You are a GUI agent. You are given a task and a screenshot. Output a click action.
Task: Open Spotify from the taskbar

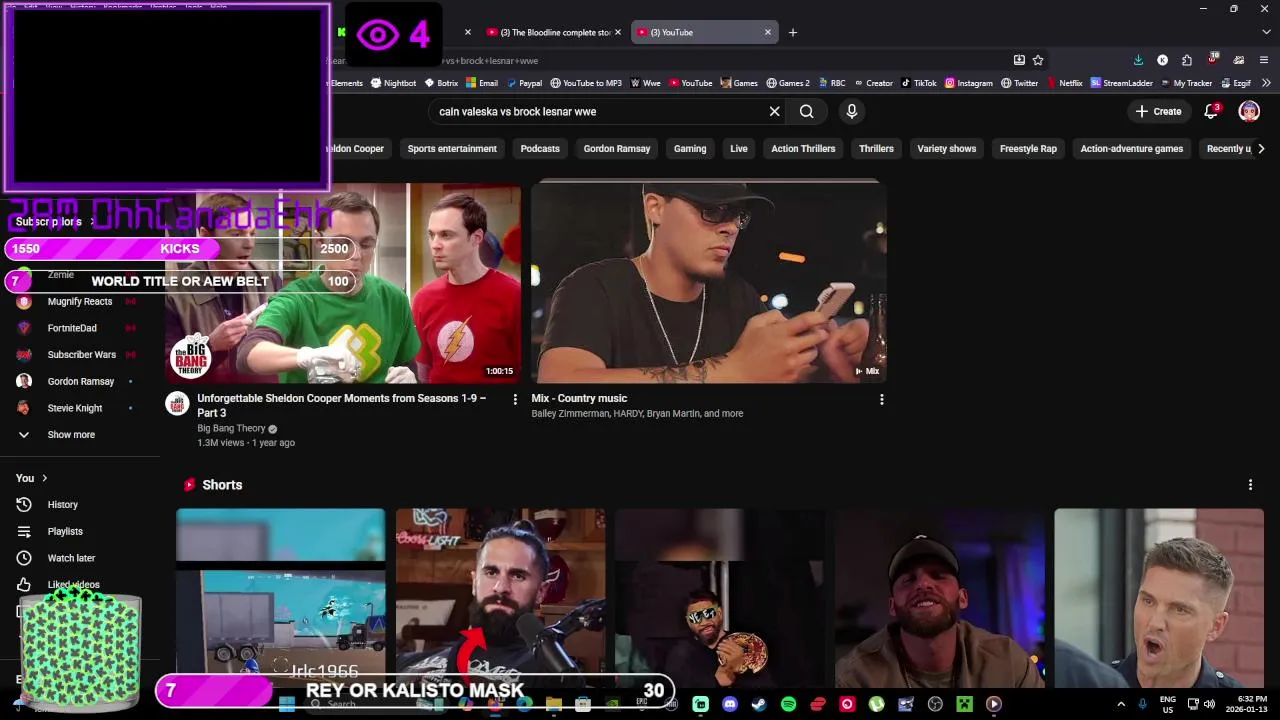pos(788,704)
